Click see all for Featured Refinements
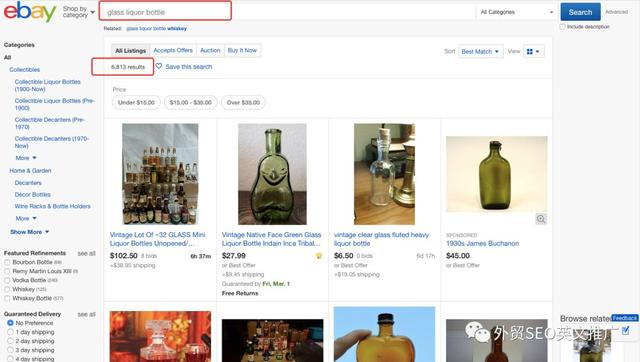 [86, 253]
